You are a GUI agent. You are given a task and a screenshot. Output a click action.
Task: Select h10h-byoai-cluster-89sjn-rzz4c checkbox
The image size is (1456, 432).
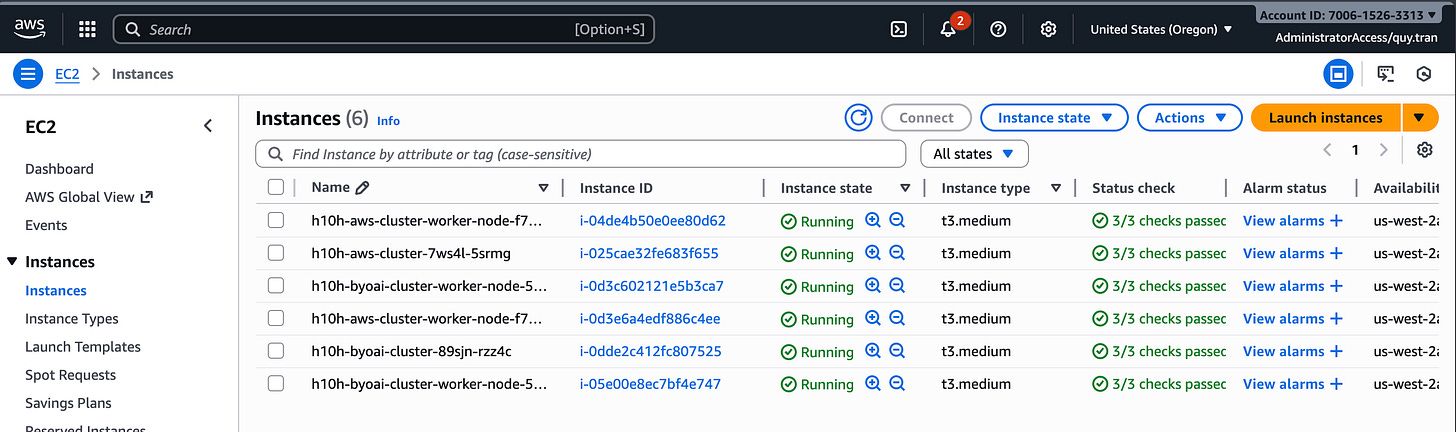tap(276, 351)
